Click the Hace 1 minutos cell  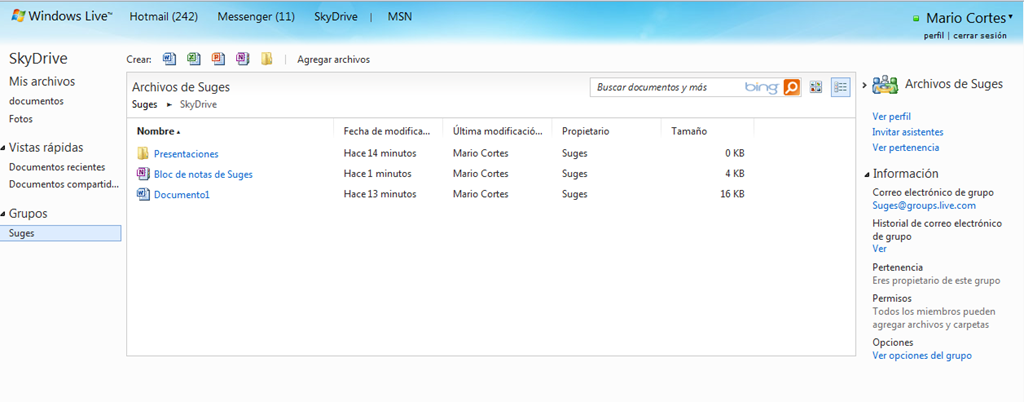point(377,174)
